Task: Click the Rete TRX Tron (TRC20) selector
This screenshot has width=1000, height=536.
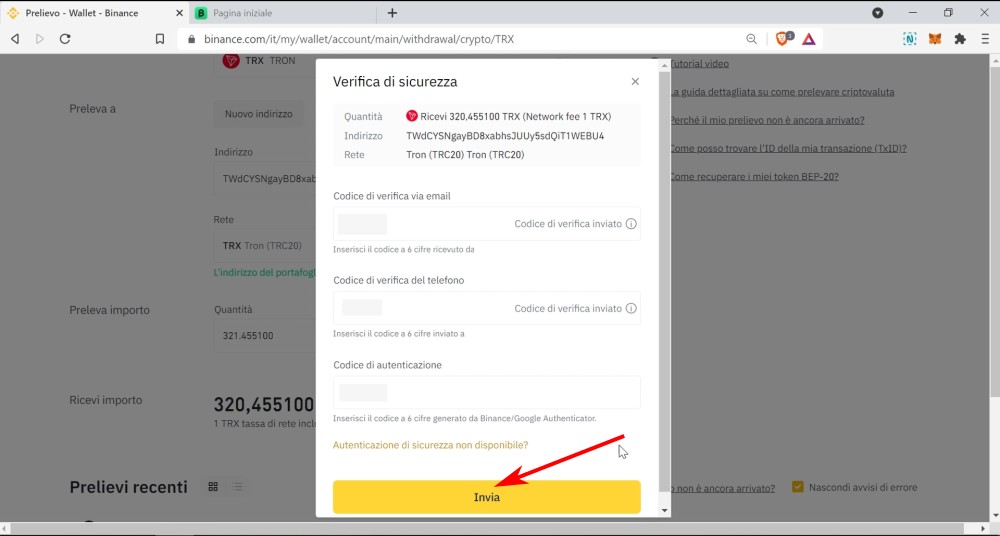Action: click(x=265, y=245)
